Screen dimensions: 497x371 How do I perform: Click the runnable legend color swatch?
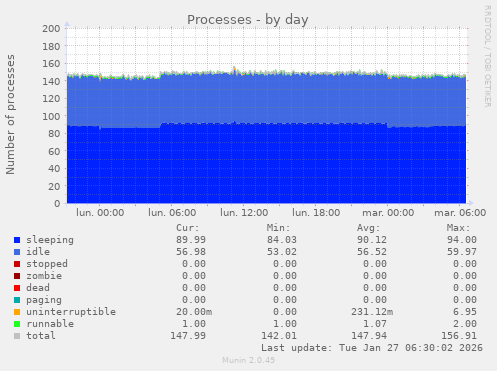click(17, 324)
